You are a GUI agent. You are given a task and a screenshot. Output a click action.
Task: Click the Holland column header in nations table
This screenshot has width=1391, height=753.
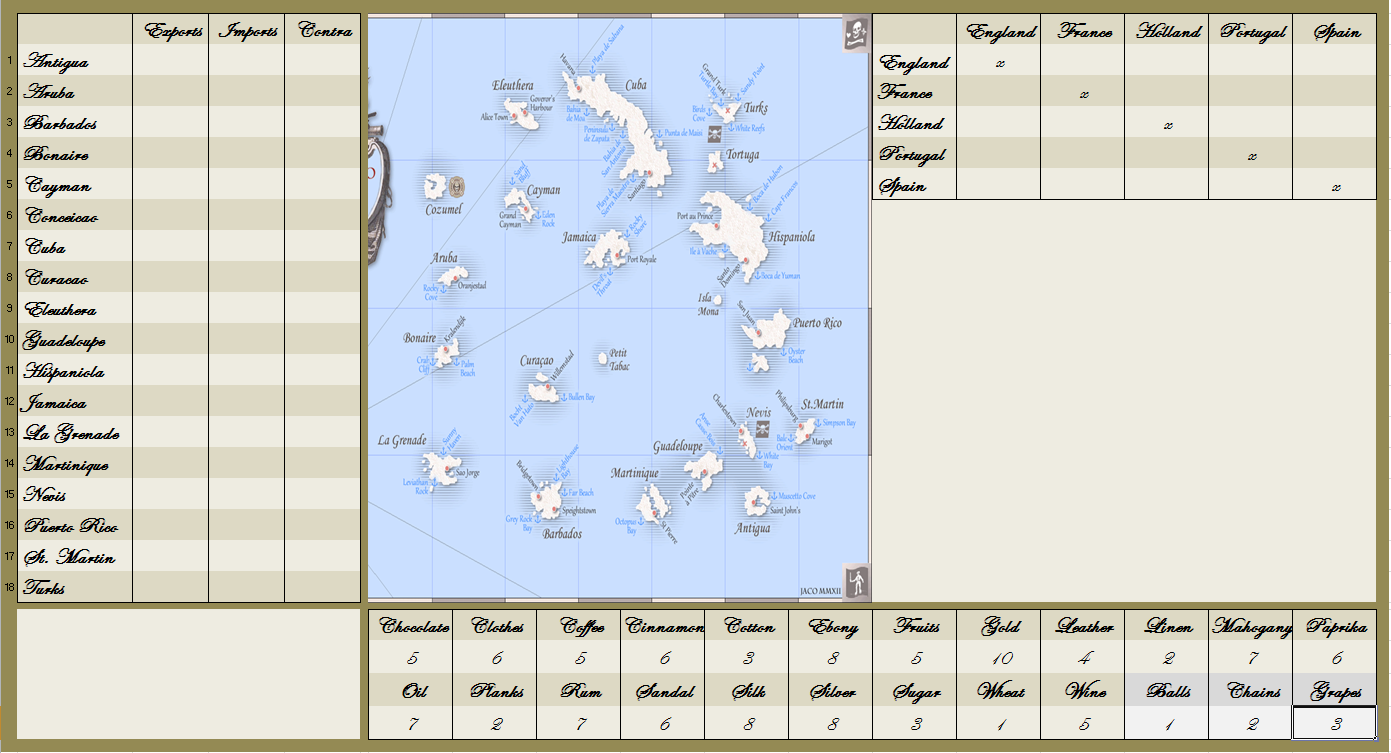tap(1167, 30)
